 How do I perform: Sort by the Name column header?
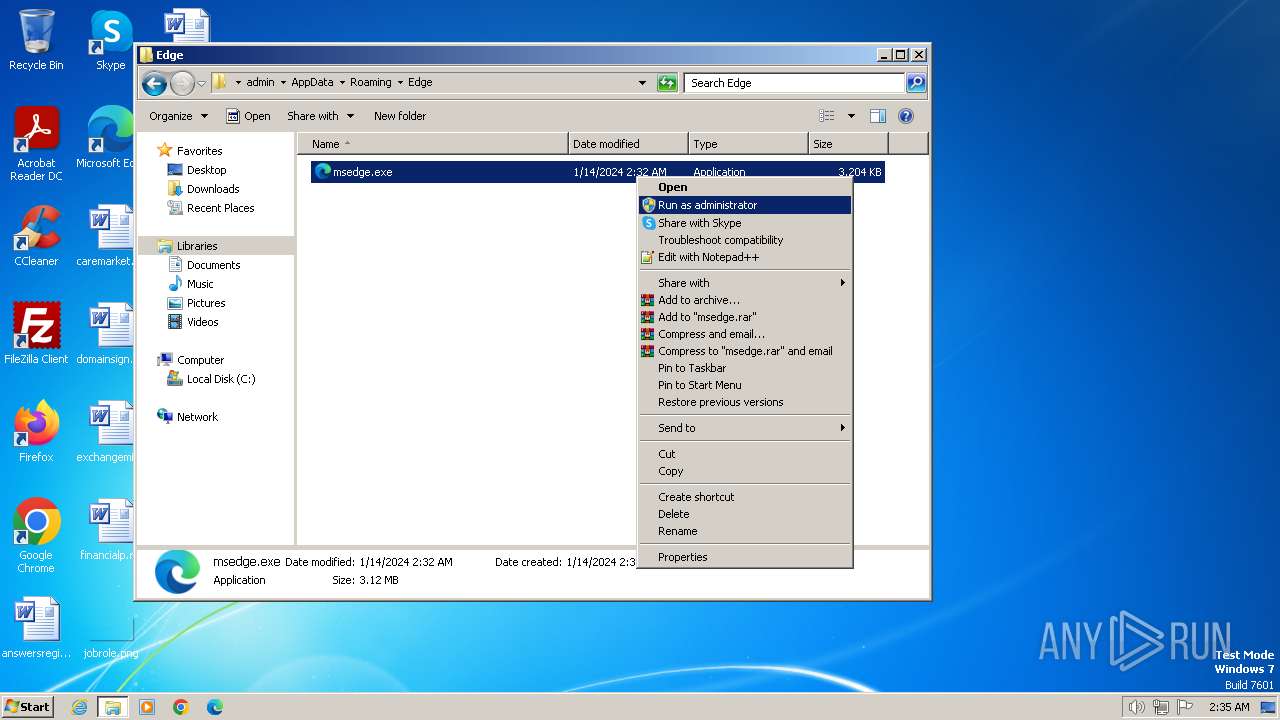point(433,144)
